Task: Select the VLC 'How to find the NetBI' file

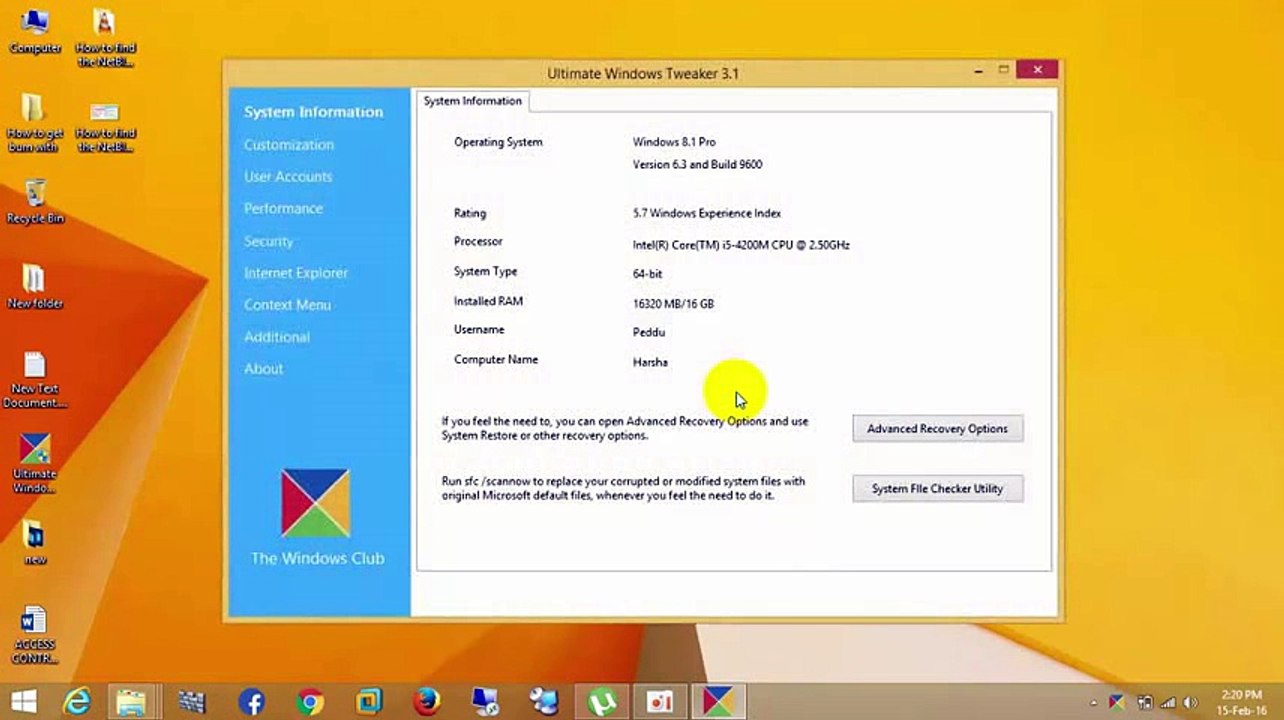Action: 105,38
